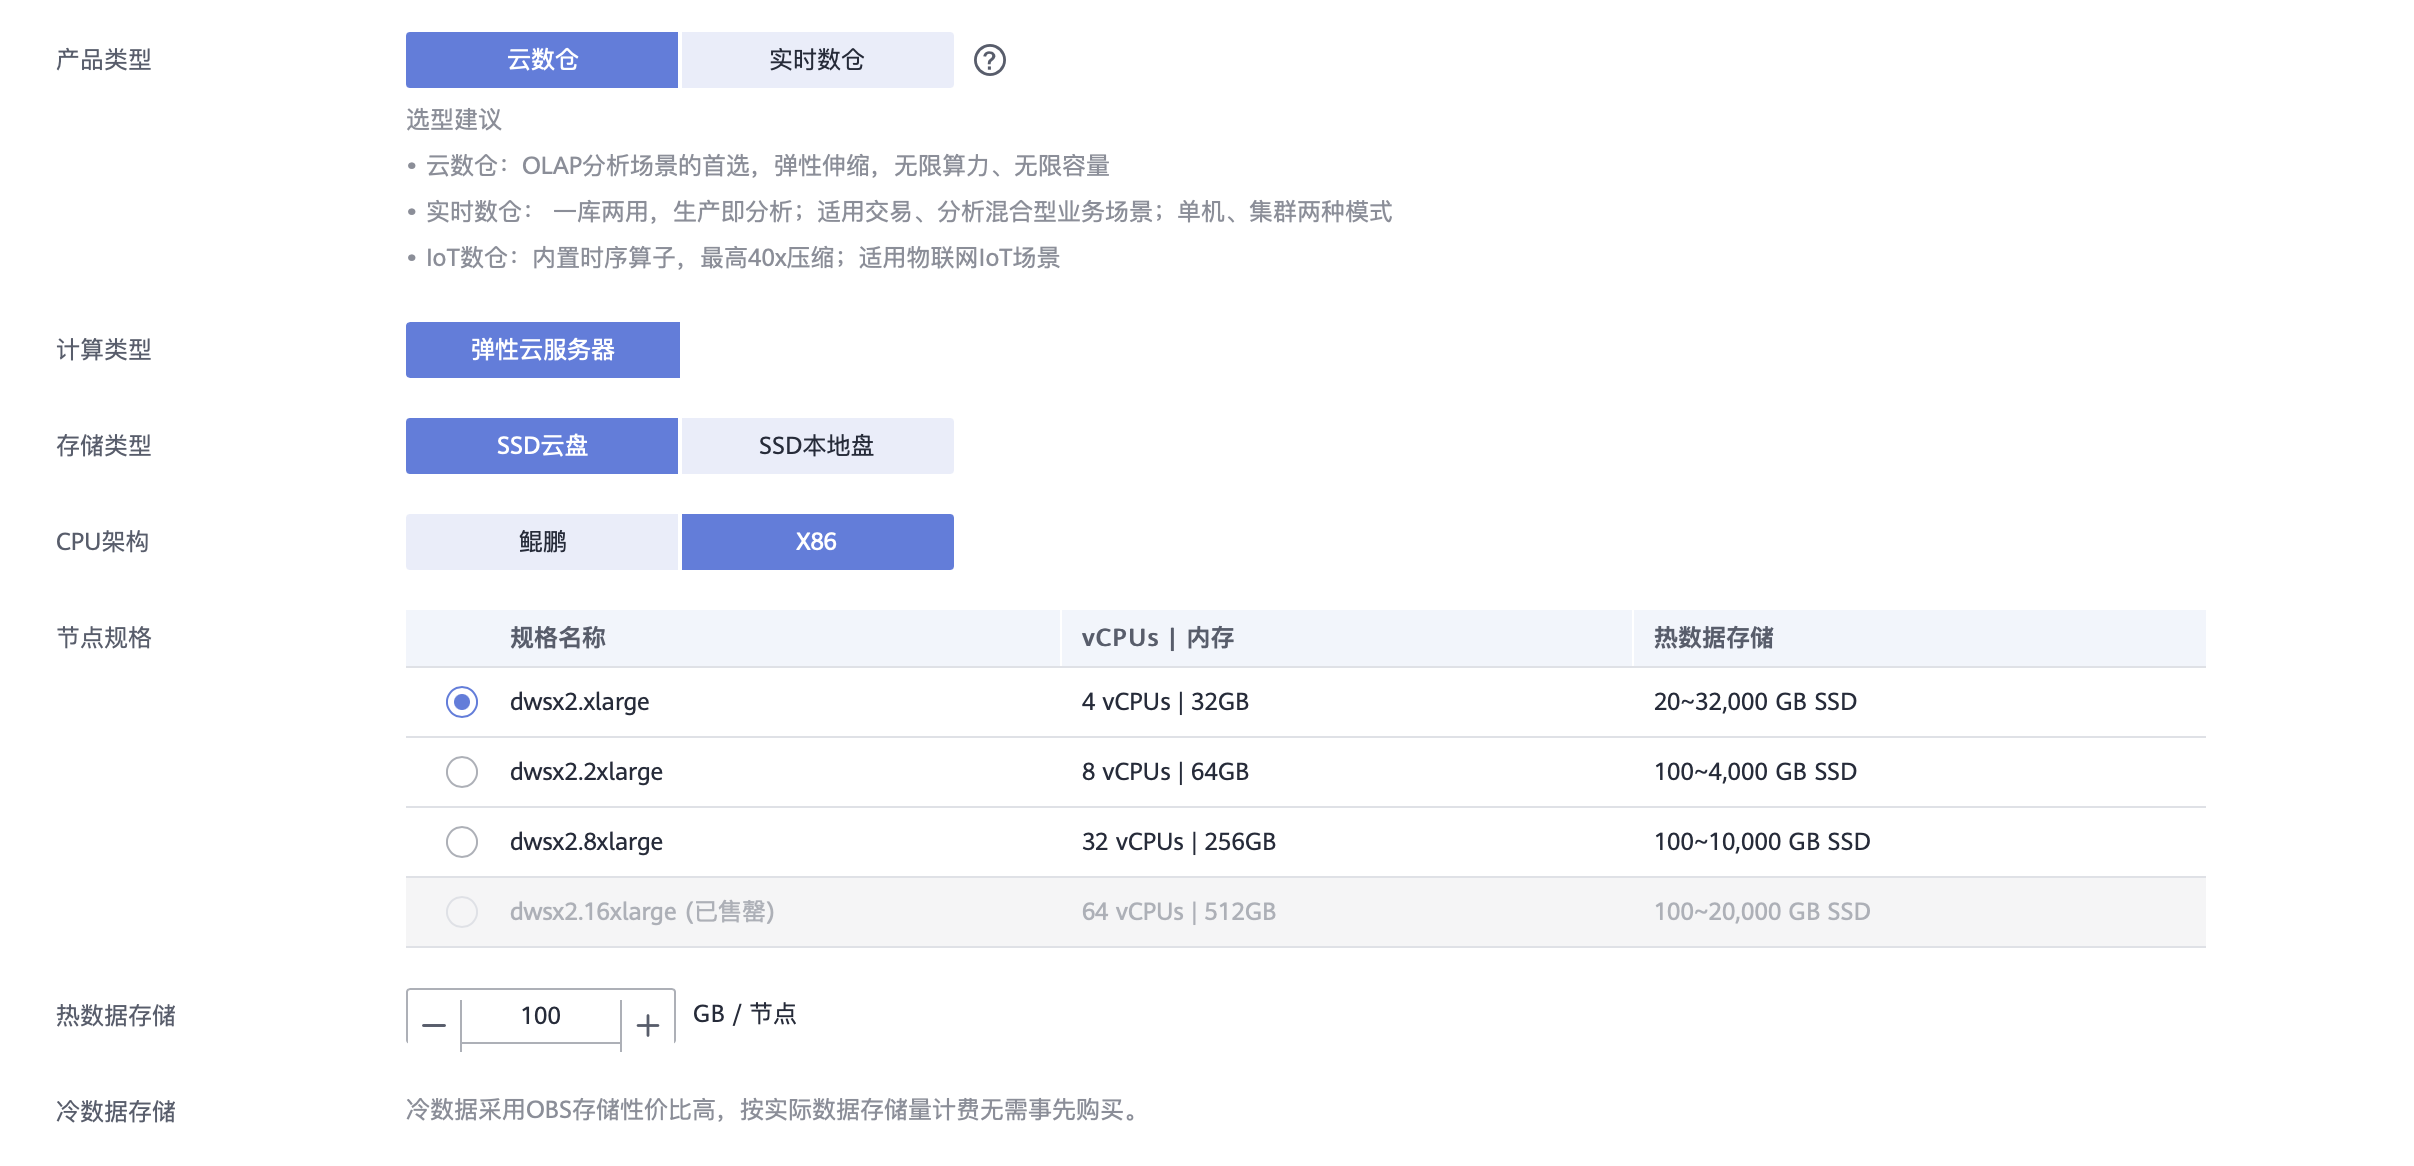Select the dwsx2.2xlarge radio button
The image size is (2414, 1166).
462,772
